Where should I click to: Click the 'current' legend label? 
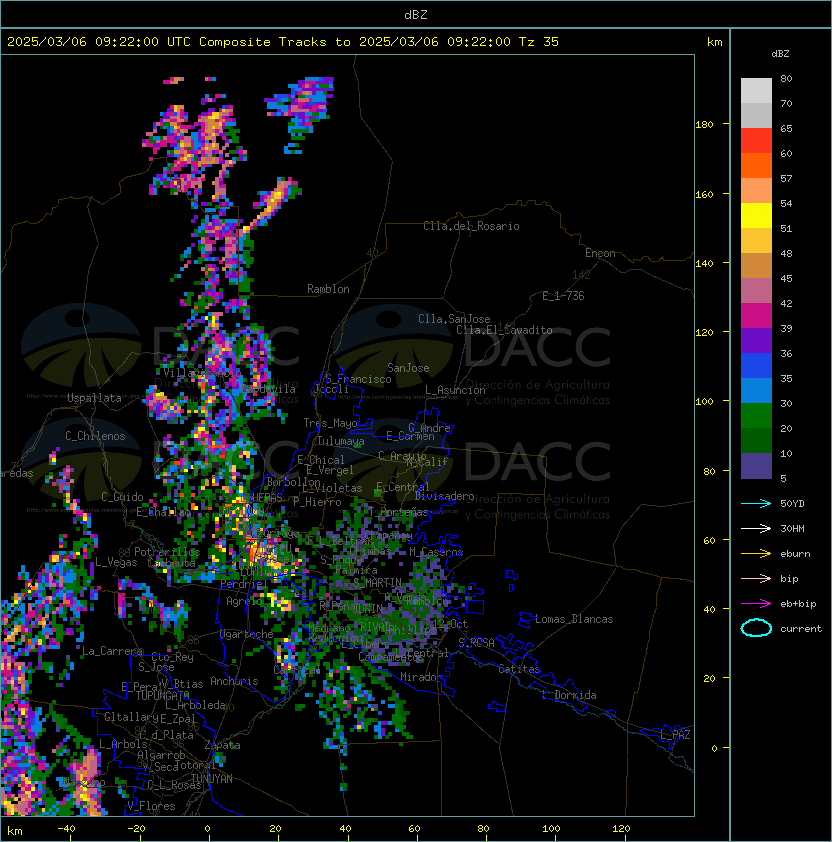pyautogui.click(x=801, y=629)
